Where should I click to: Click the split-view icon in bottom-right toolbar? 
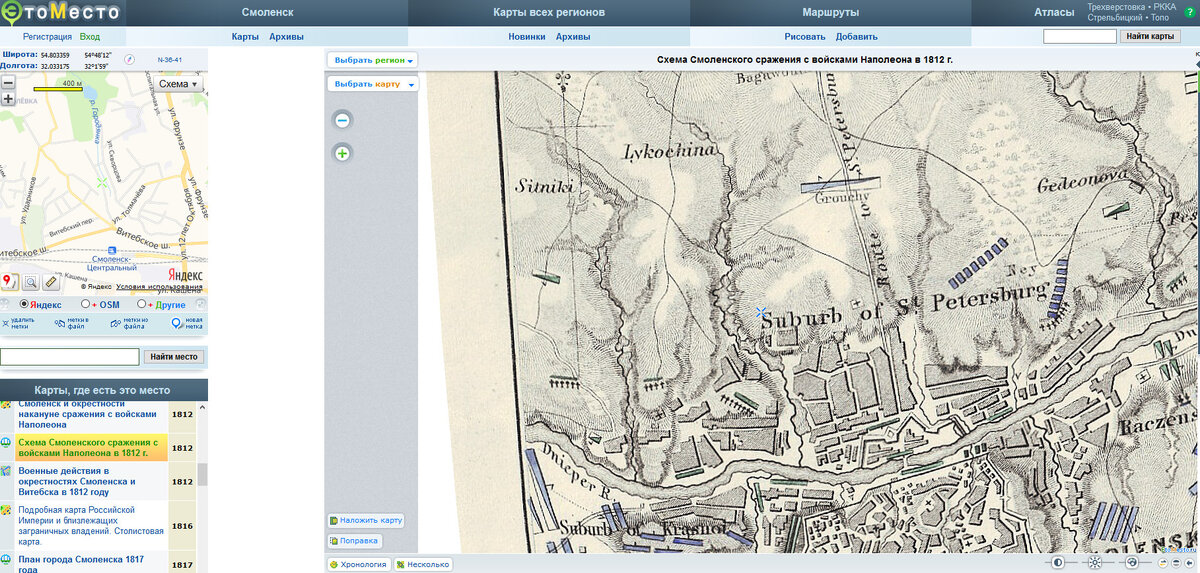tap(1176, 563)
